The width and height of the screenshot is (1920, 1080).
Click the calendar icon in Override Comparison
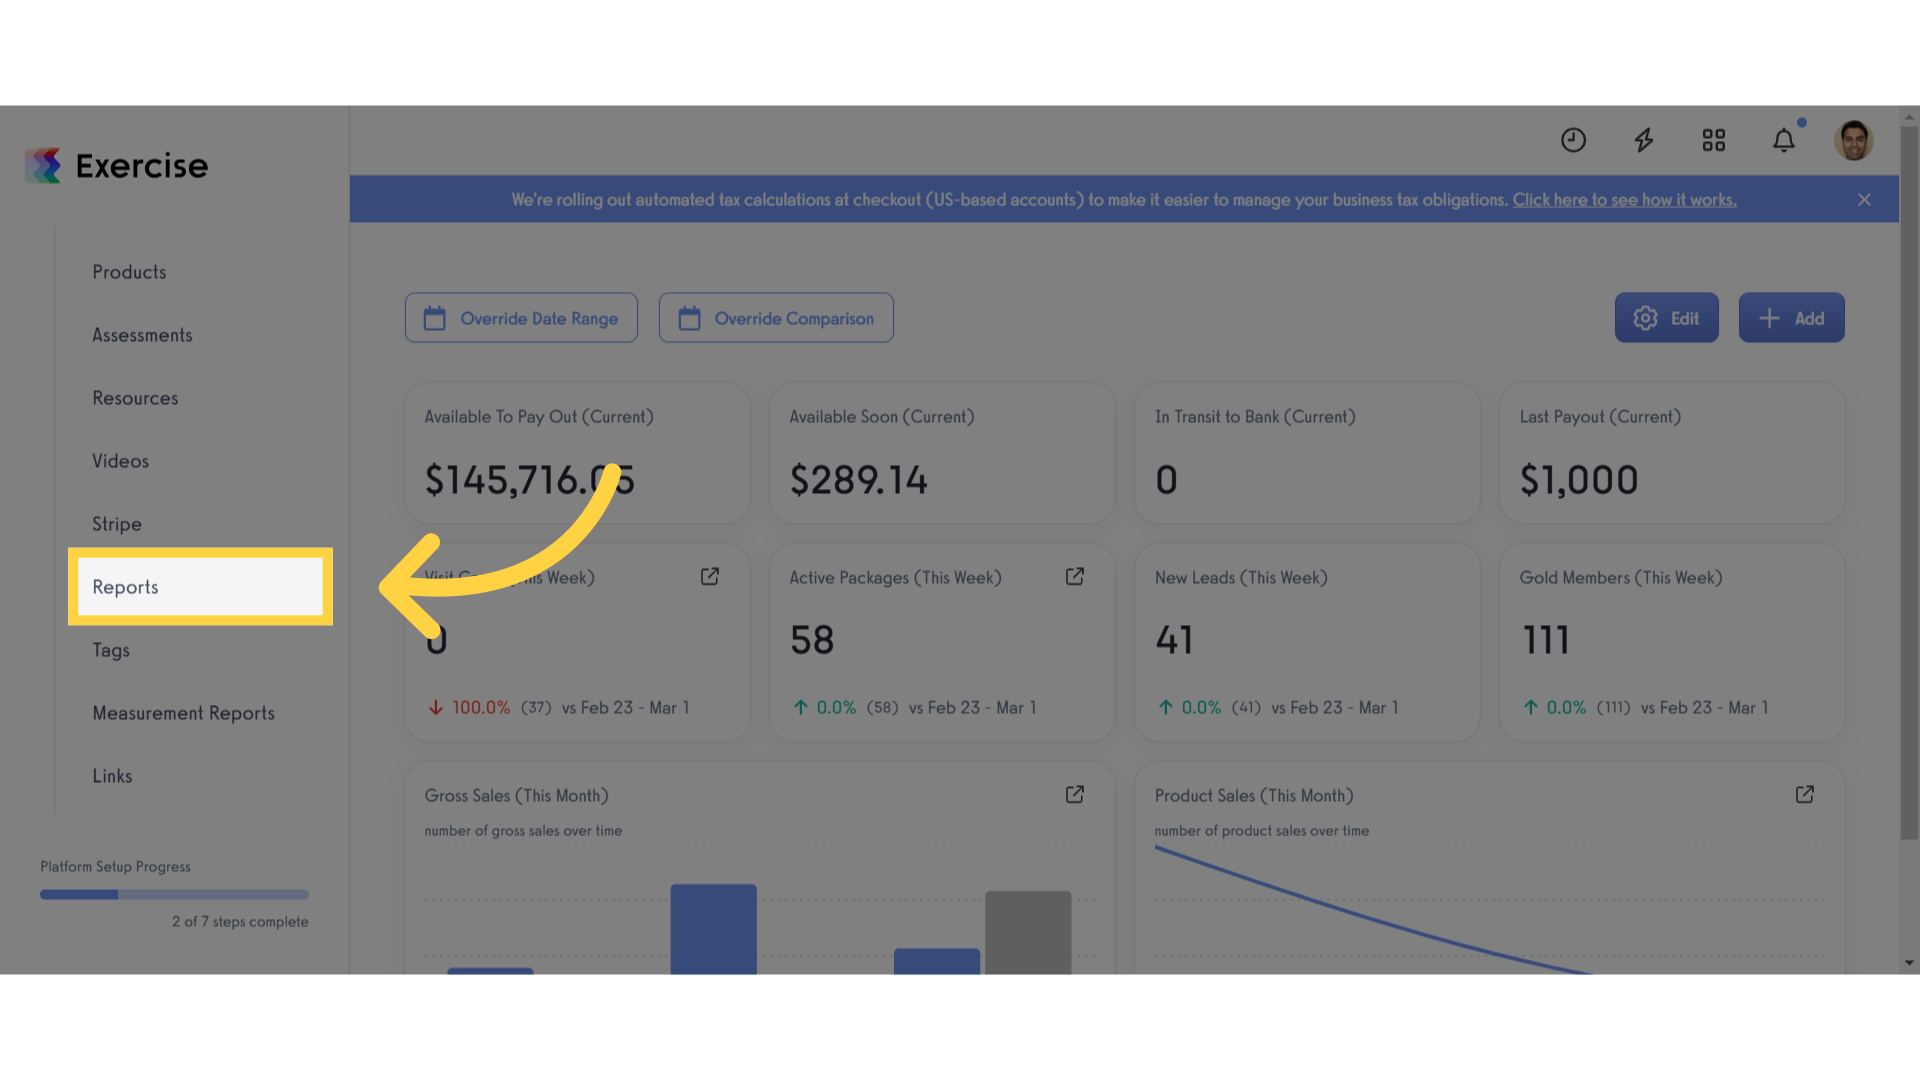point(690,318)
